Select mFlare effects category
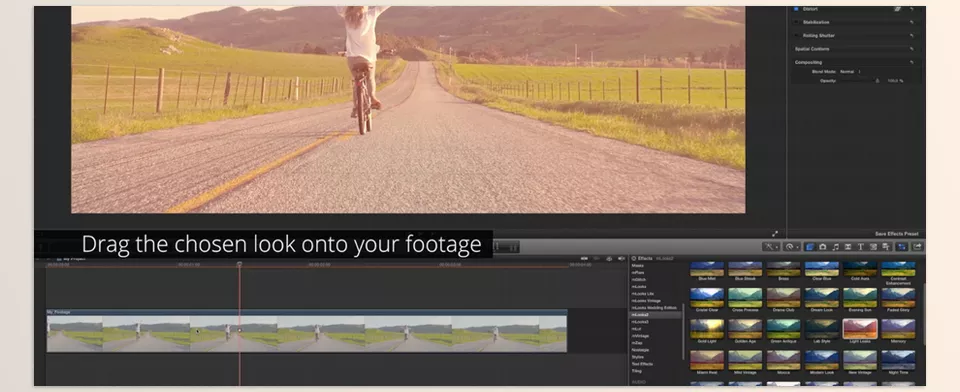Screen dimensions: 960x392 pos(637,273)
